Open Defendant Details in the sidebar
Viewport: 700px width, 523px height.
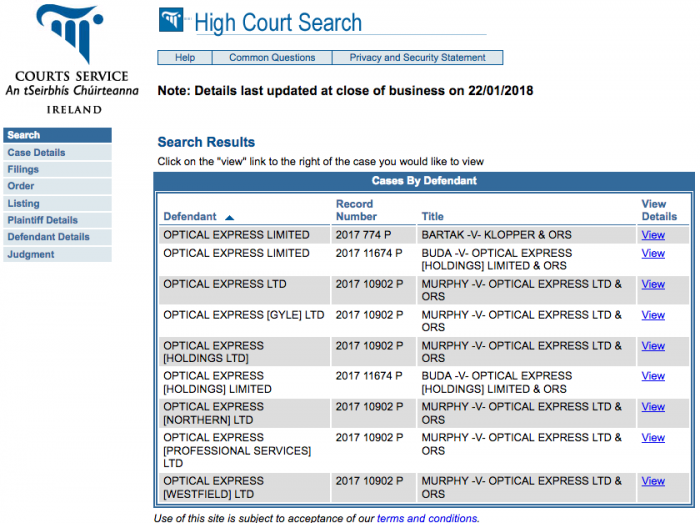click(x=58, y=237)
